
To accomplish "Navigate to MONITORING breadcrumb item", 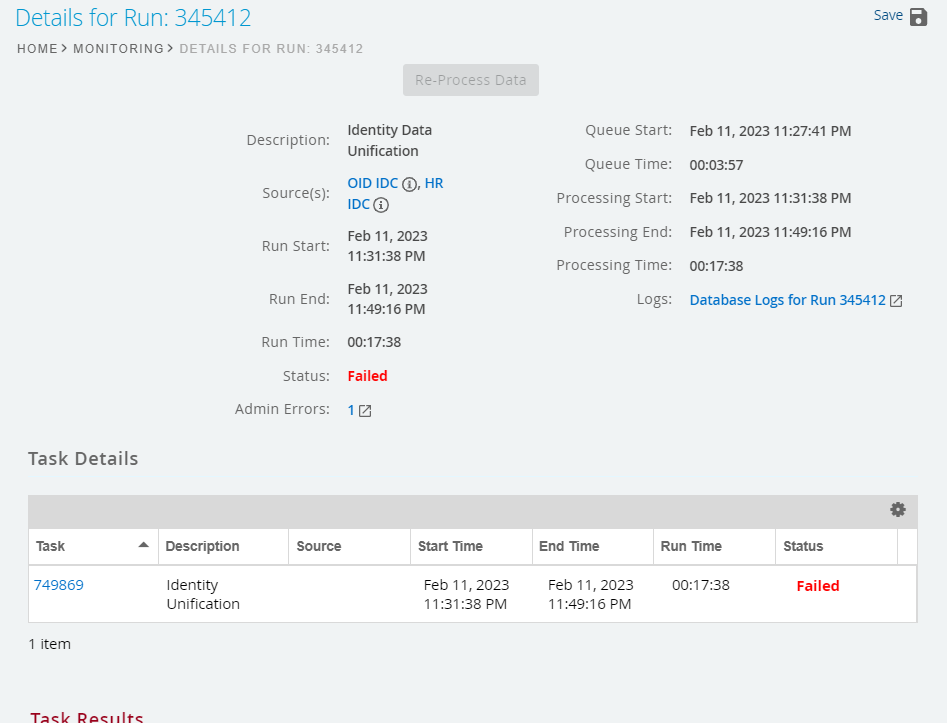I will tap(118, 48).
